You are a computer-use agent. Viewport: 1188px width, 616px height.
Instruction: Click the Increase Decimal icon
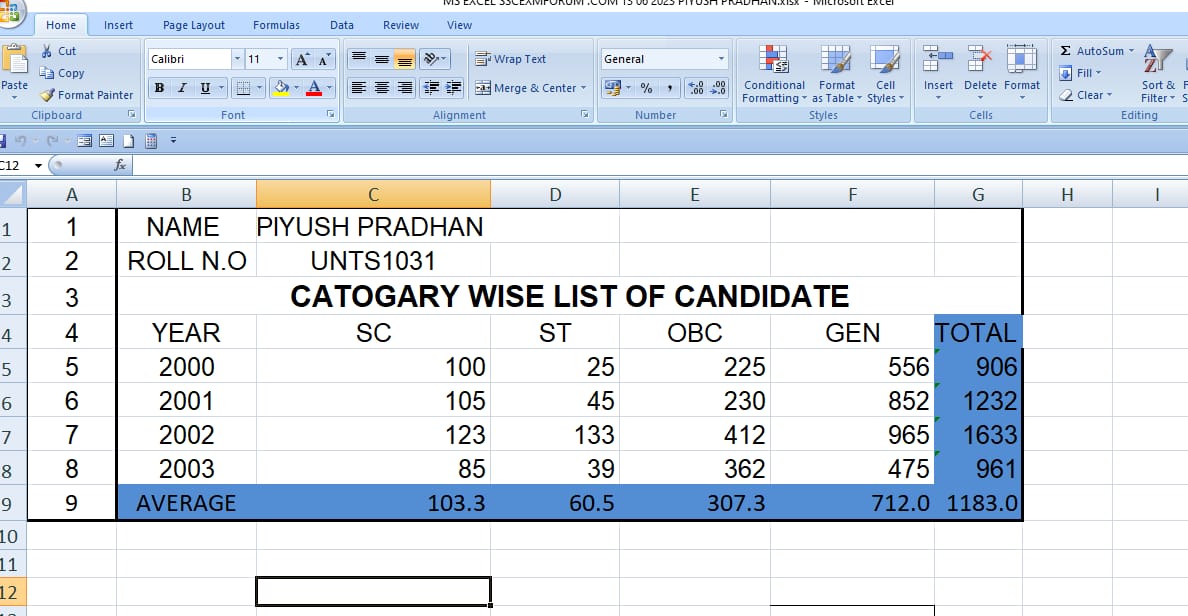(696, 88)
